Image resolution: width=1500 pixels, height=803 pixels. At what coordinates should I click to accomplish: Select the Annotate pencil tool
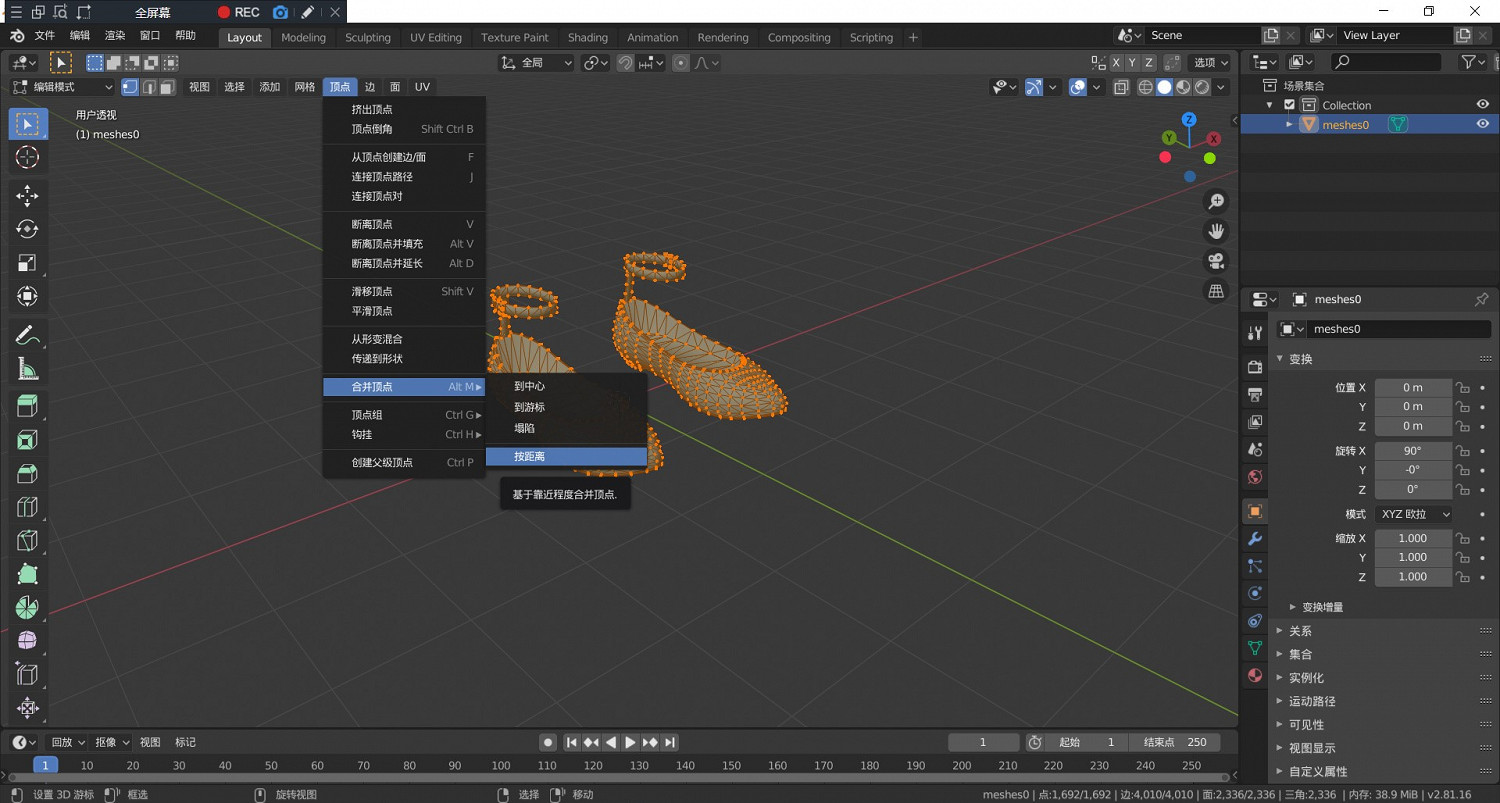27,335
